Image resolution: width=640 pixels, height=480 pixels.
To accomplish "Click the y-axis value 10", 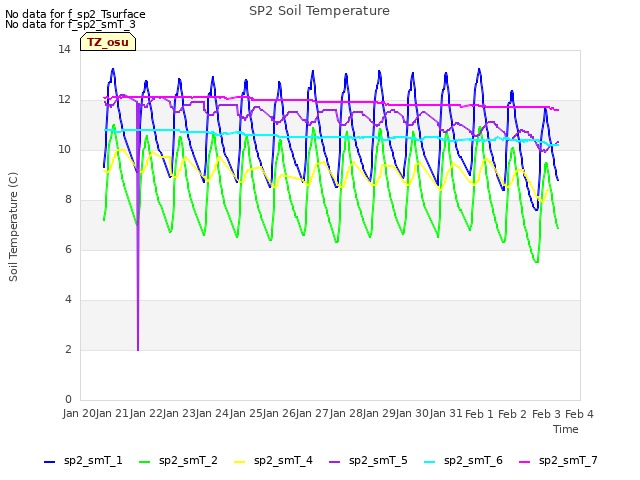I will [64, 150].
